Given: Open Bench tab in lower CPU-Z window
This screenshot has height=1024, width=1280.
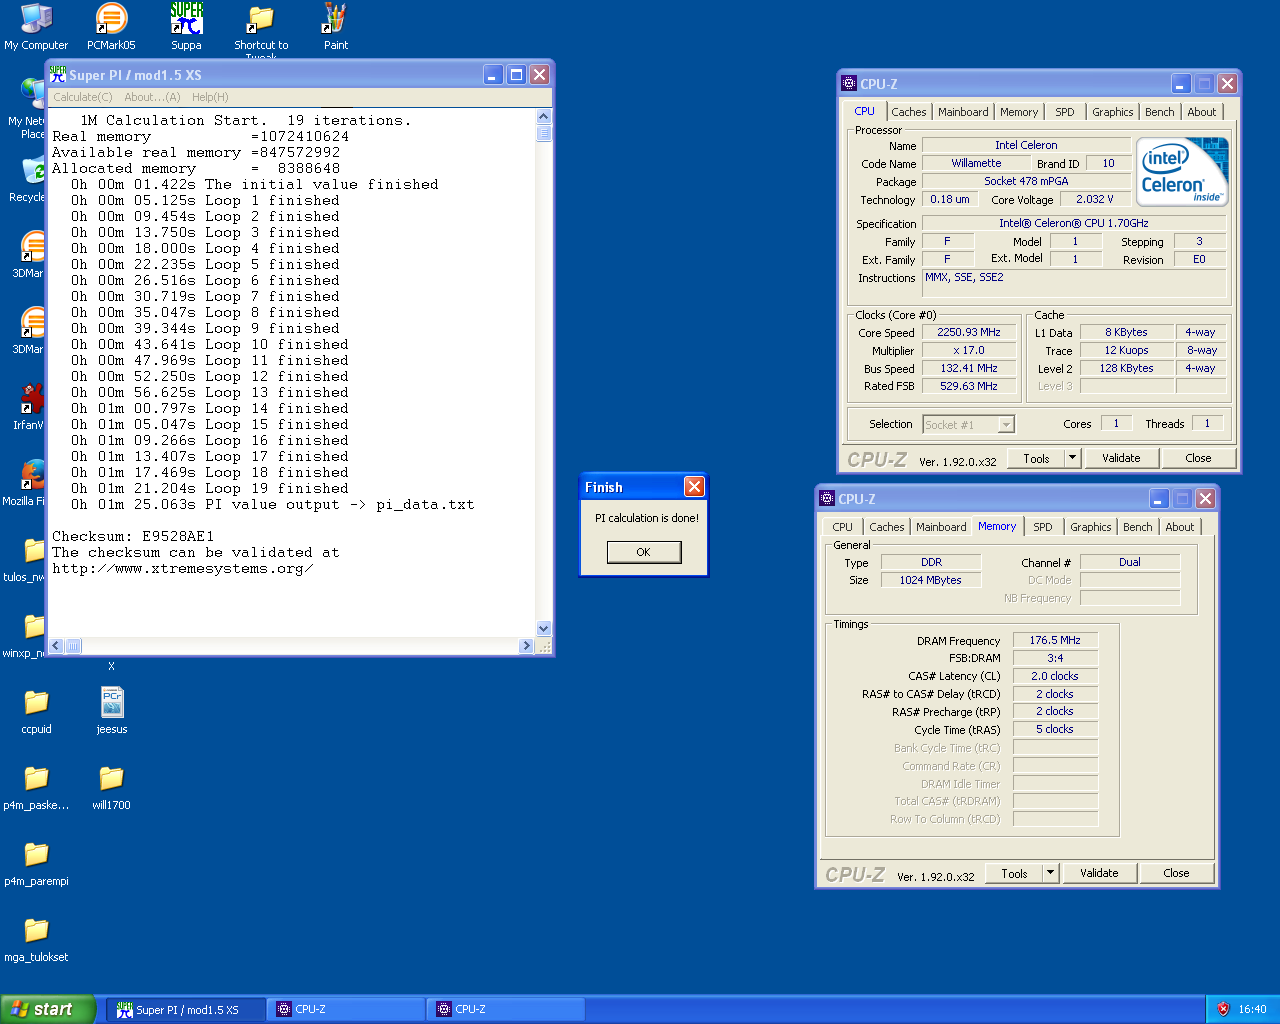Looking at the screenshot, I should click(1138, 527).
